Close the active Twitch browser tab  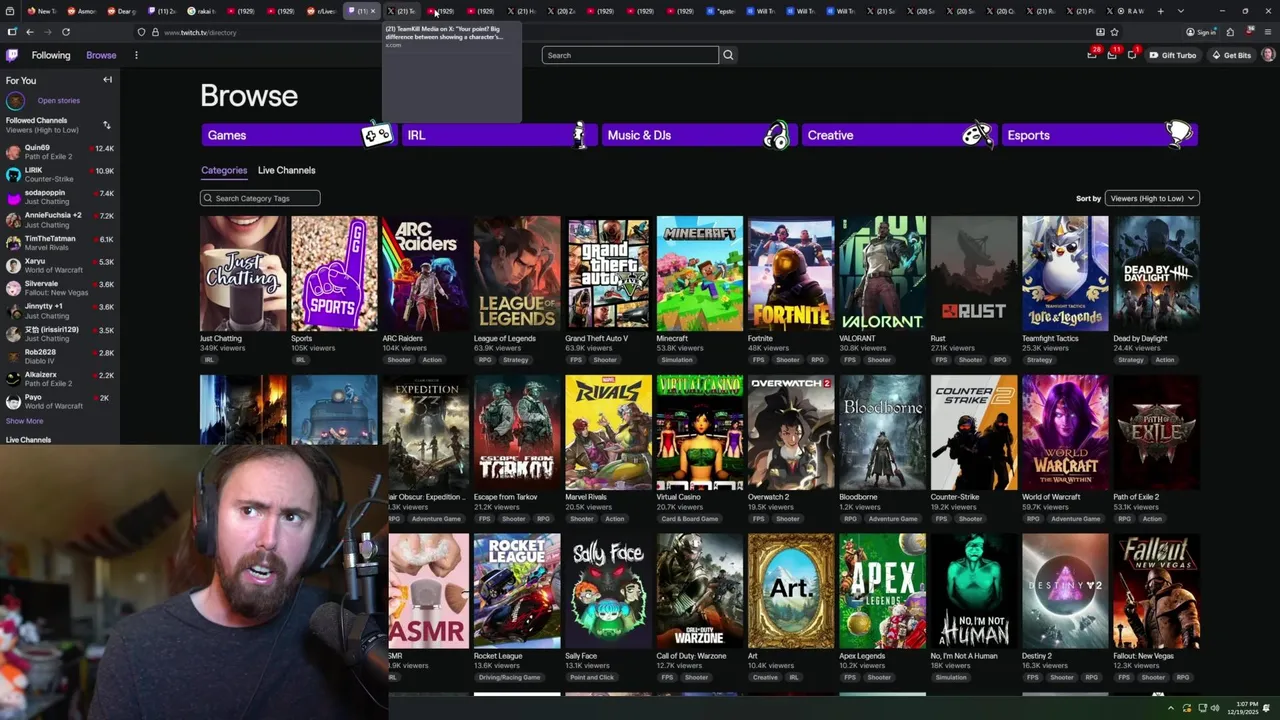373,11
